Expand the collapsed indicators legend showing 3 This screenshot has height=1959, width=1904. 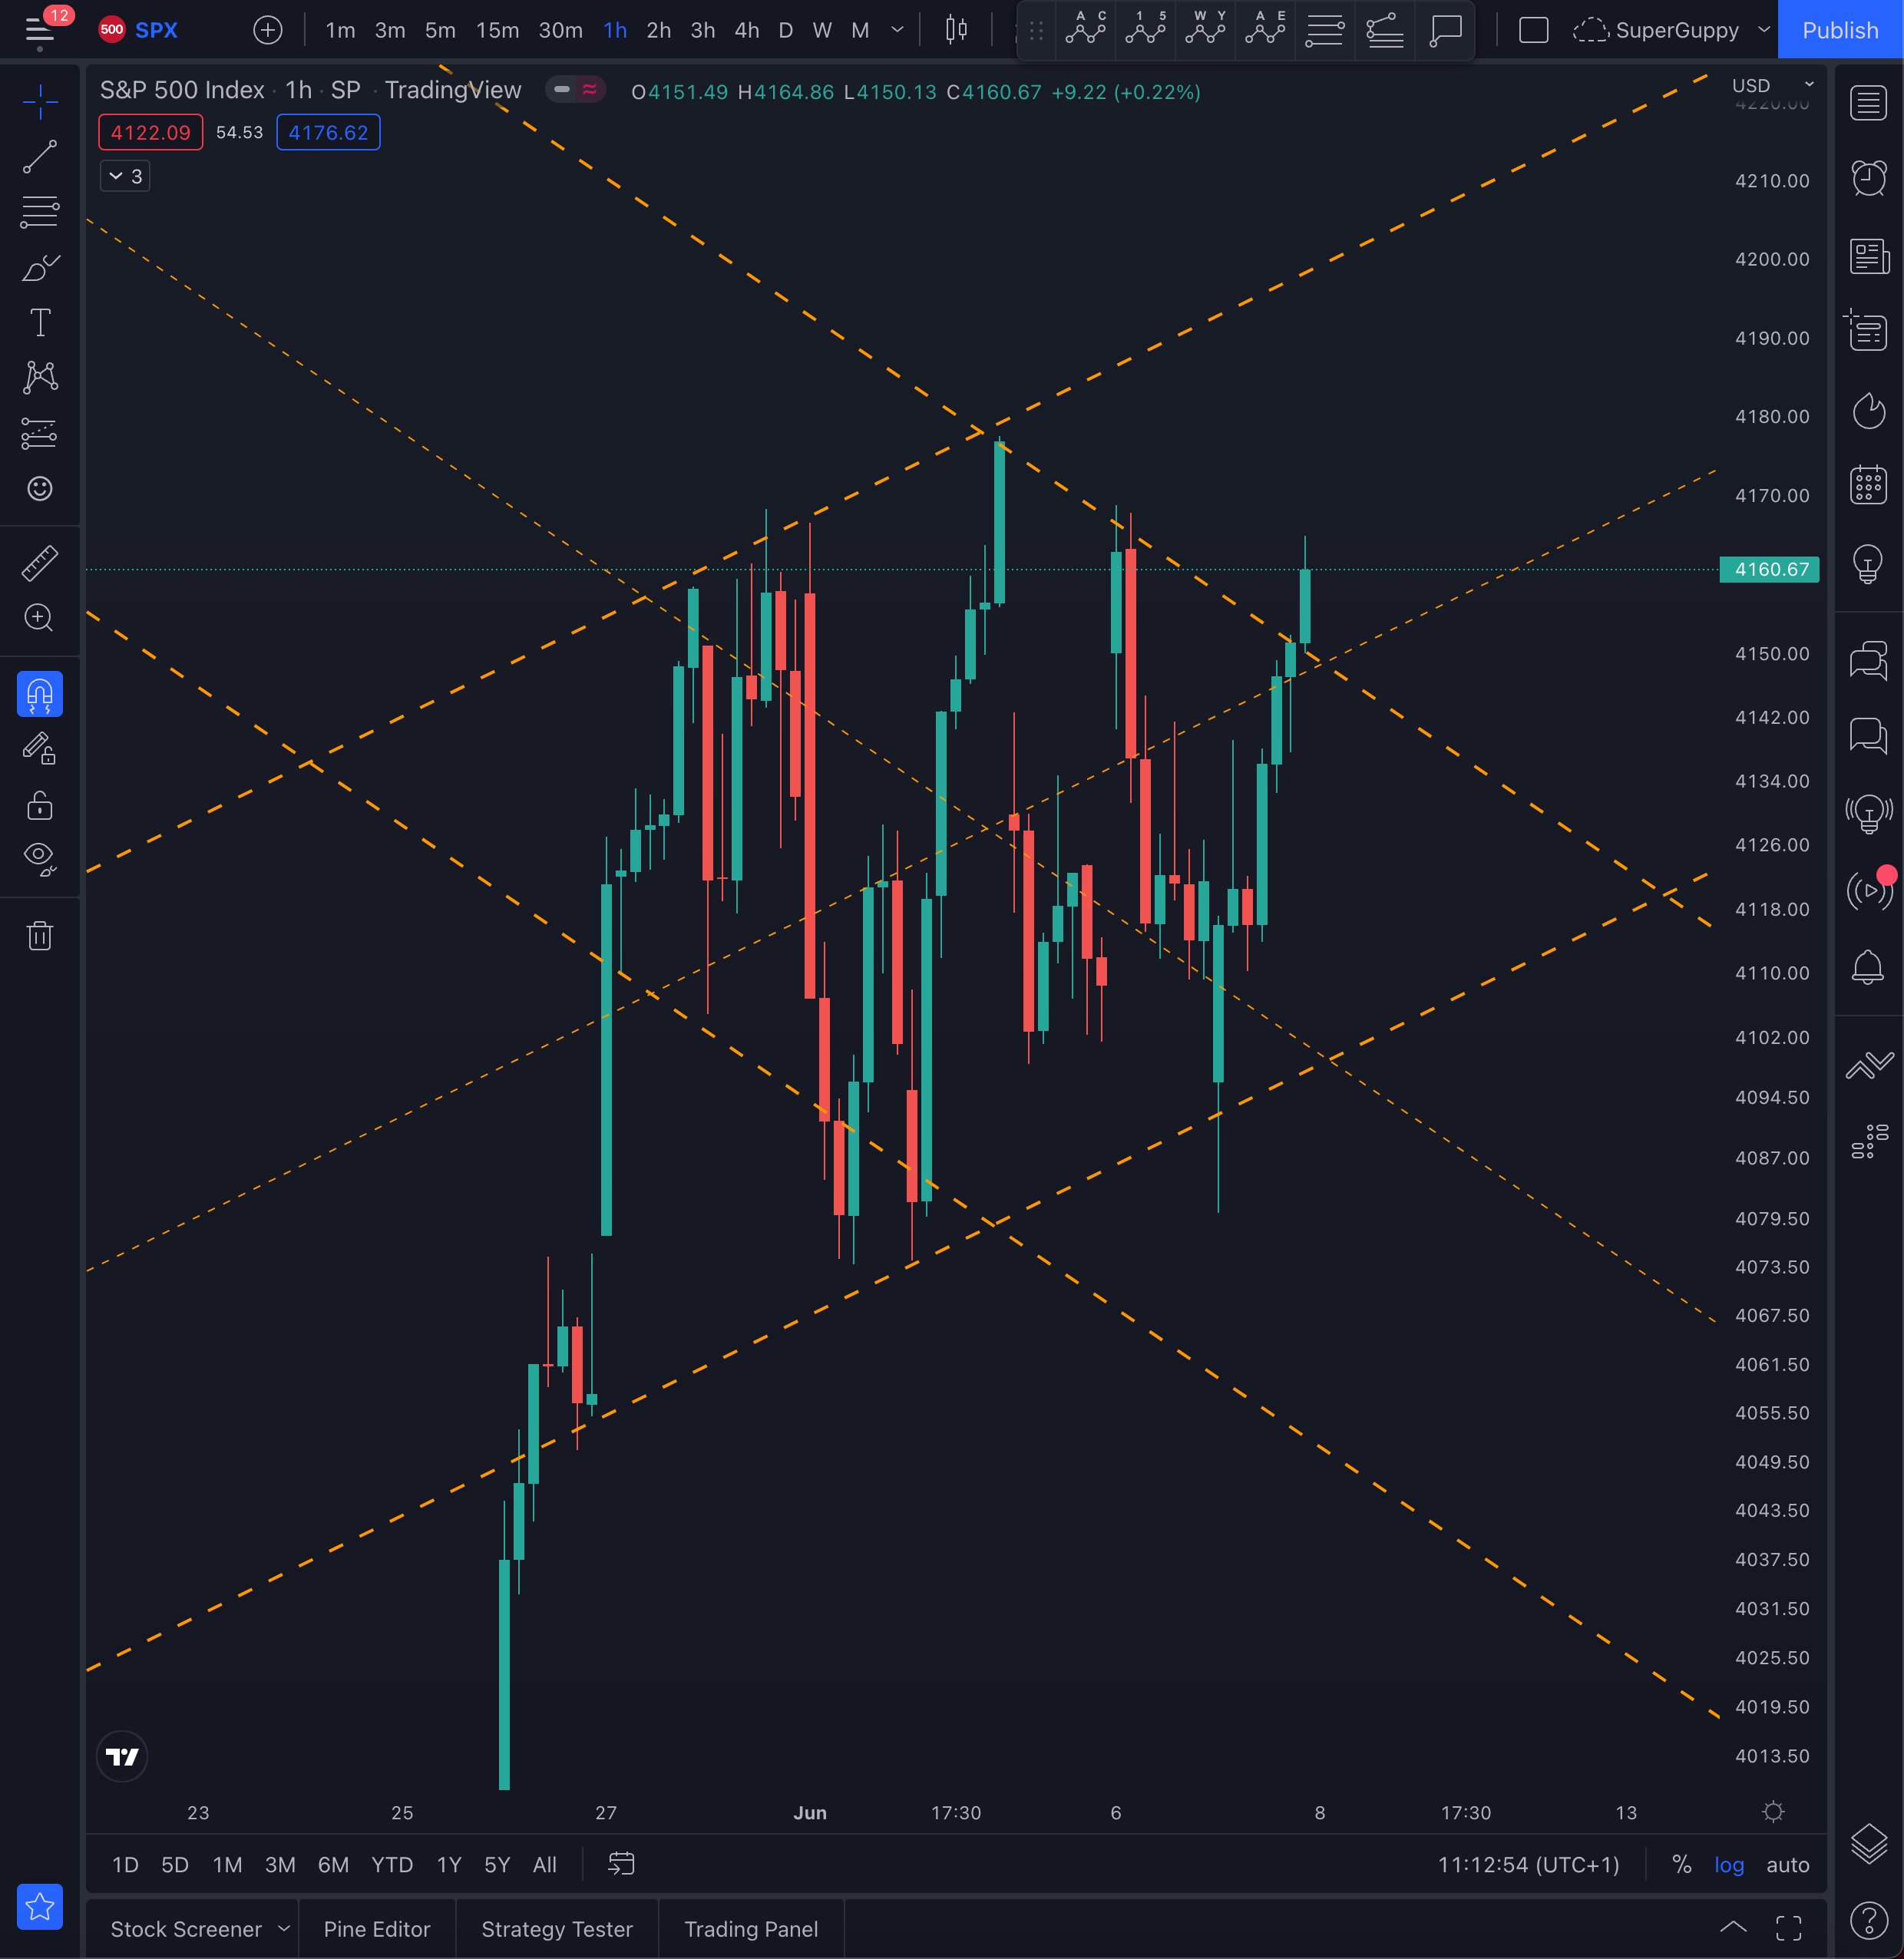[x=125, y=176]
